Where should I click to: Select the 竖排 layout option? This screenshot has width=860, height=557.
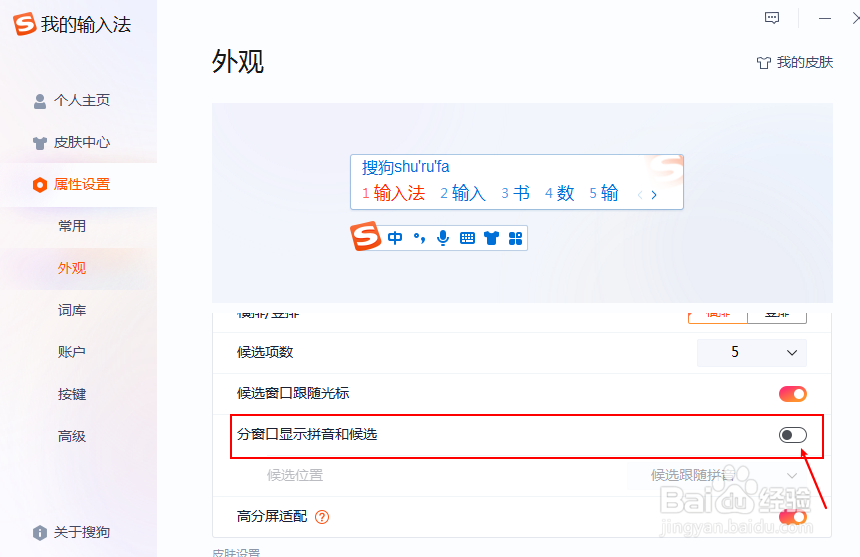[x=777, y=316]
